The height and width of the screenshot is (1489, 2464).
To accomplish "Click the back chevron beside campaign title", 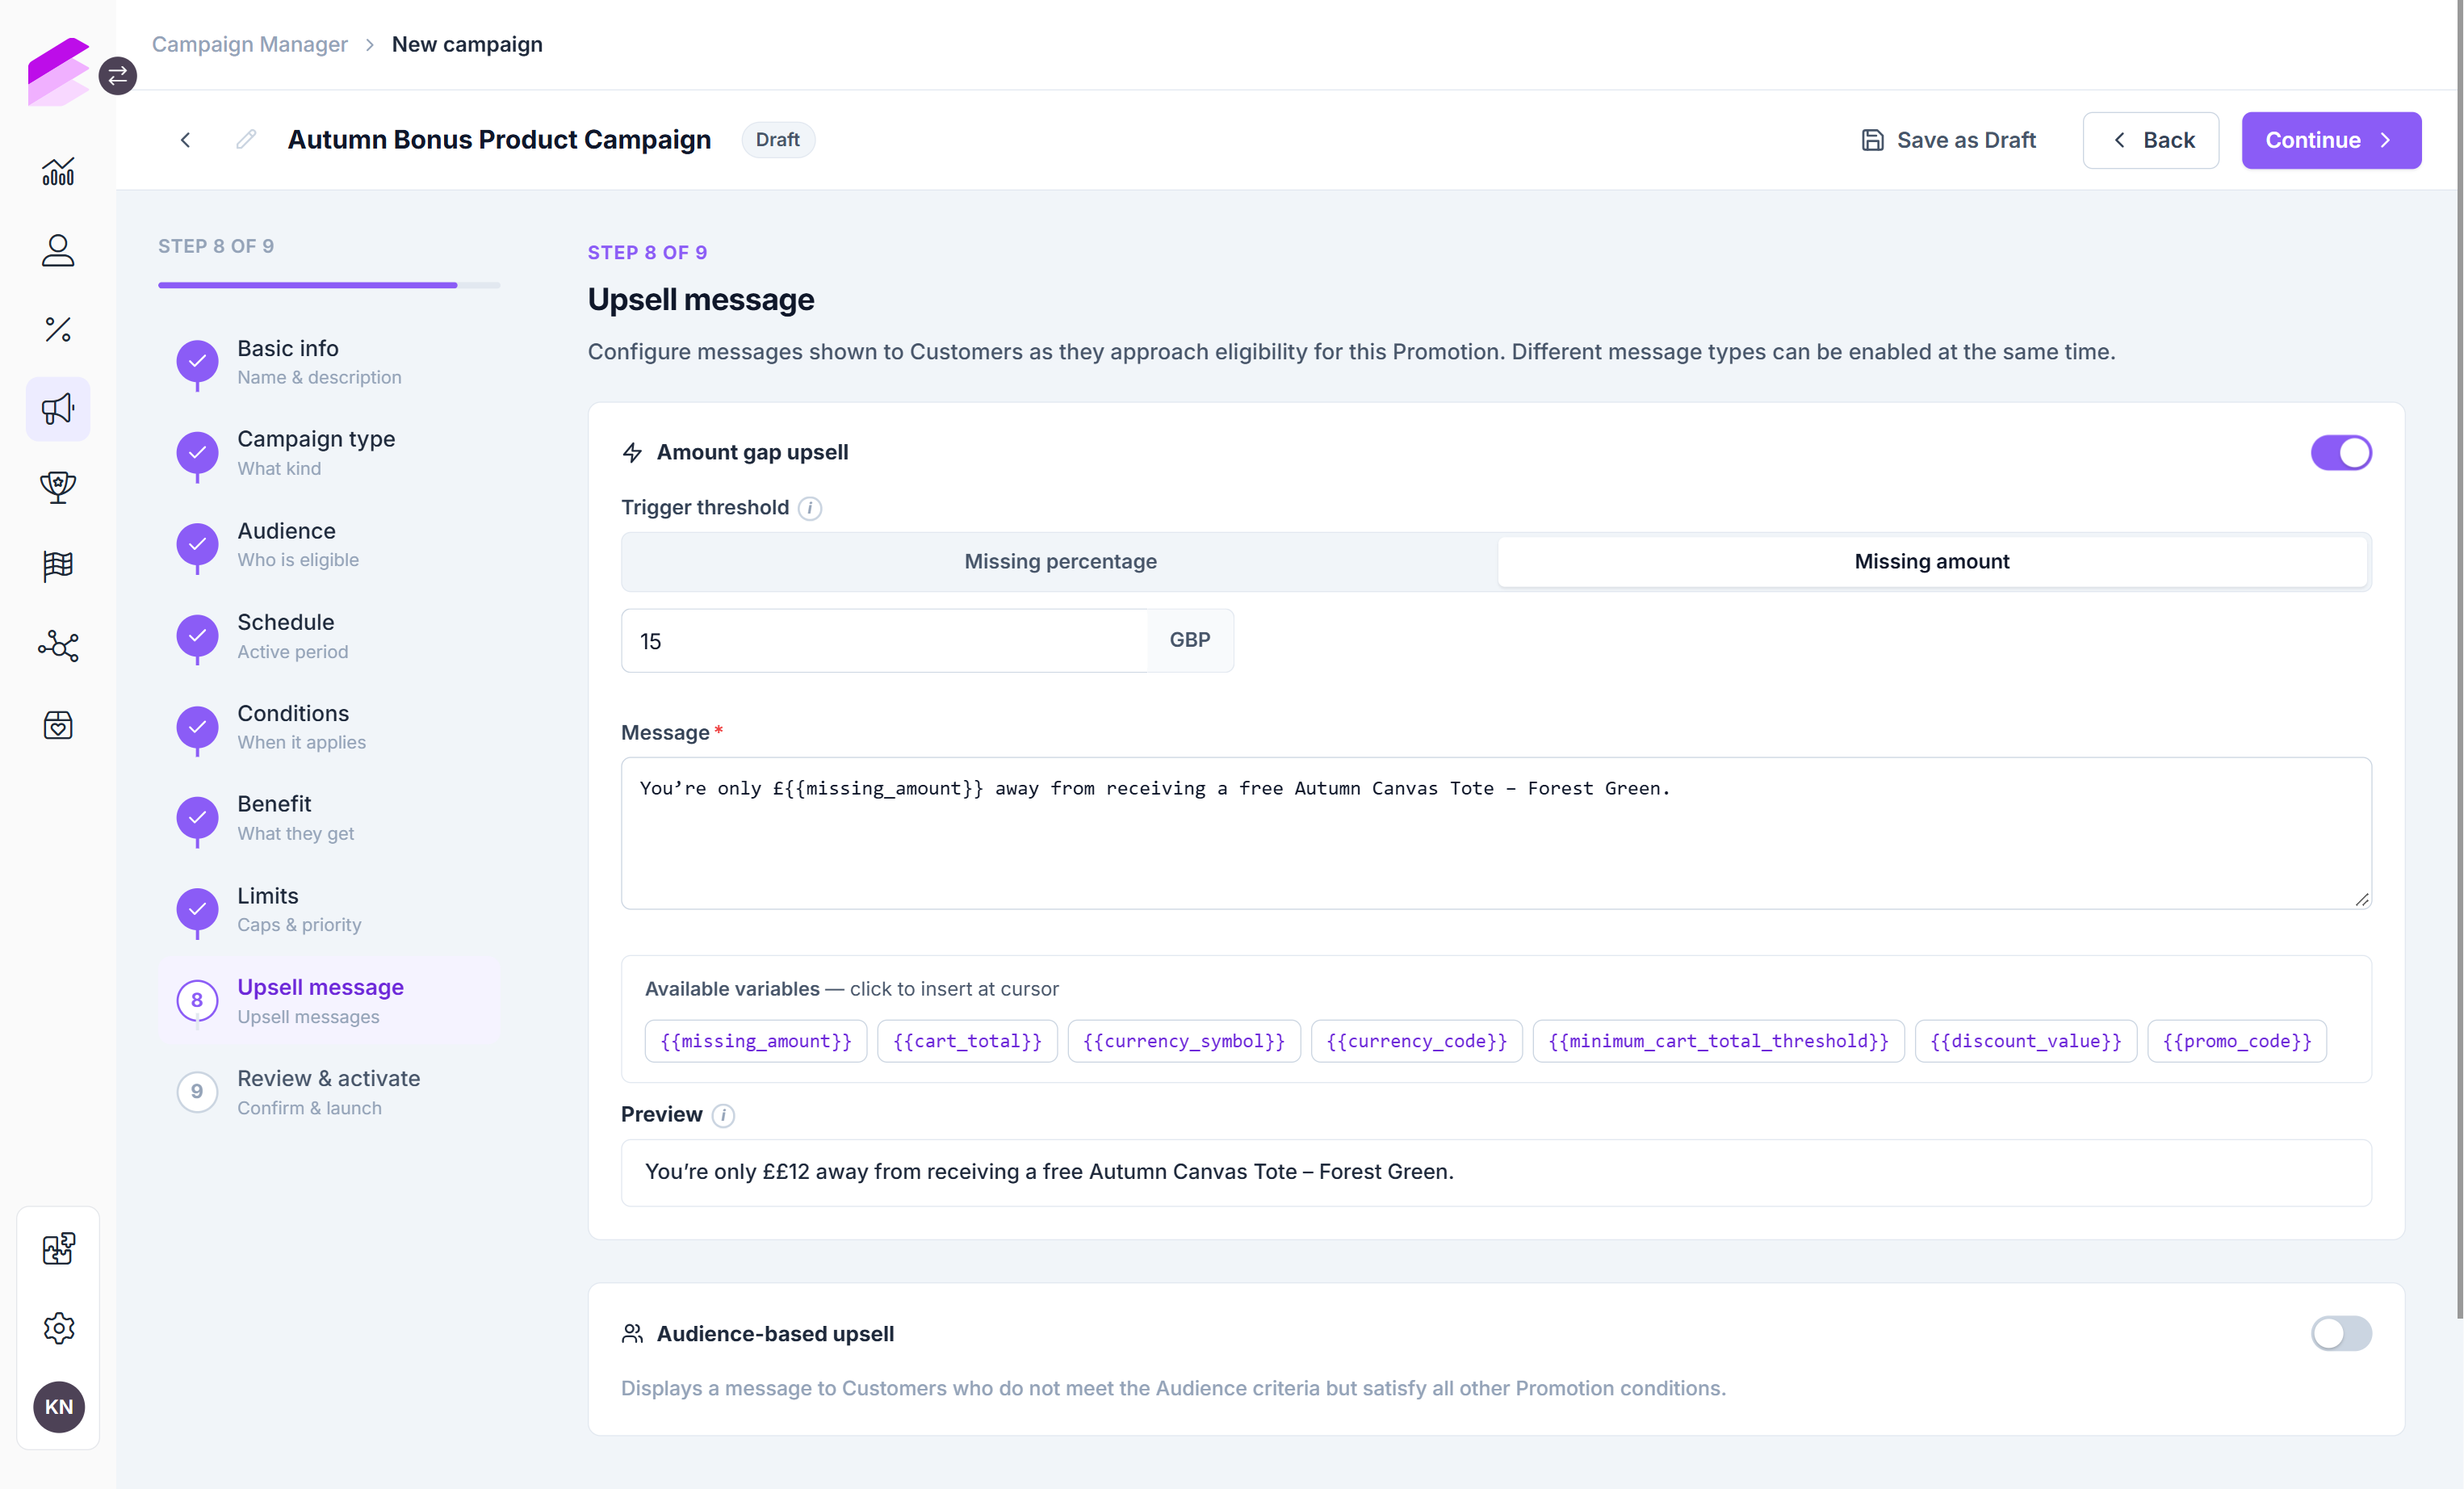I will pos(185,140).
